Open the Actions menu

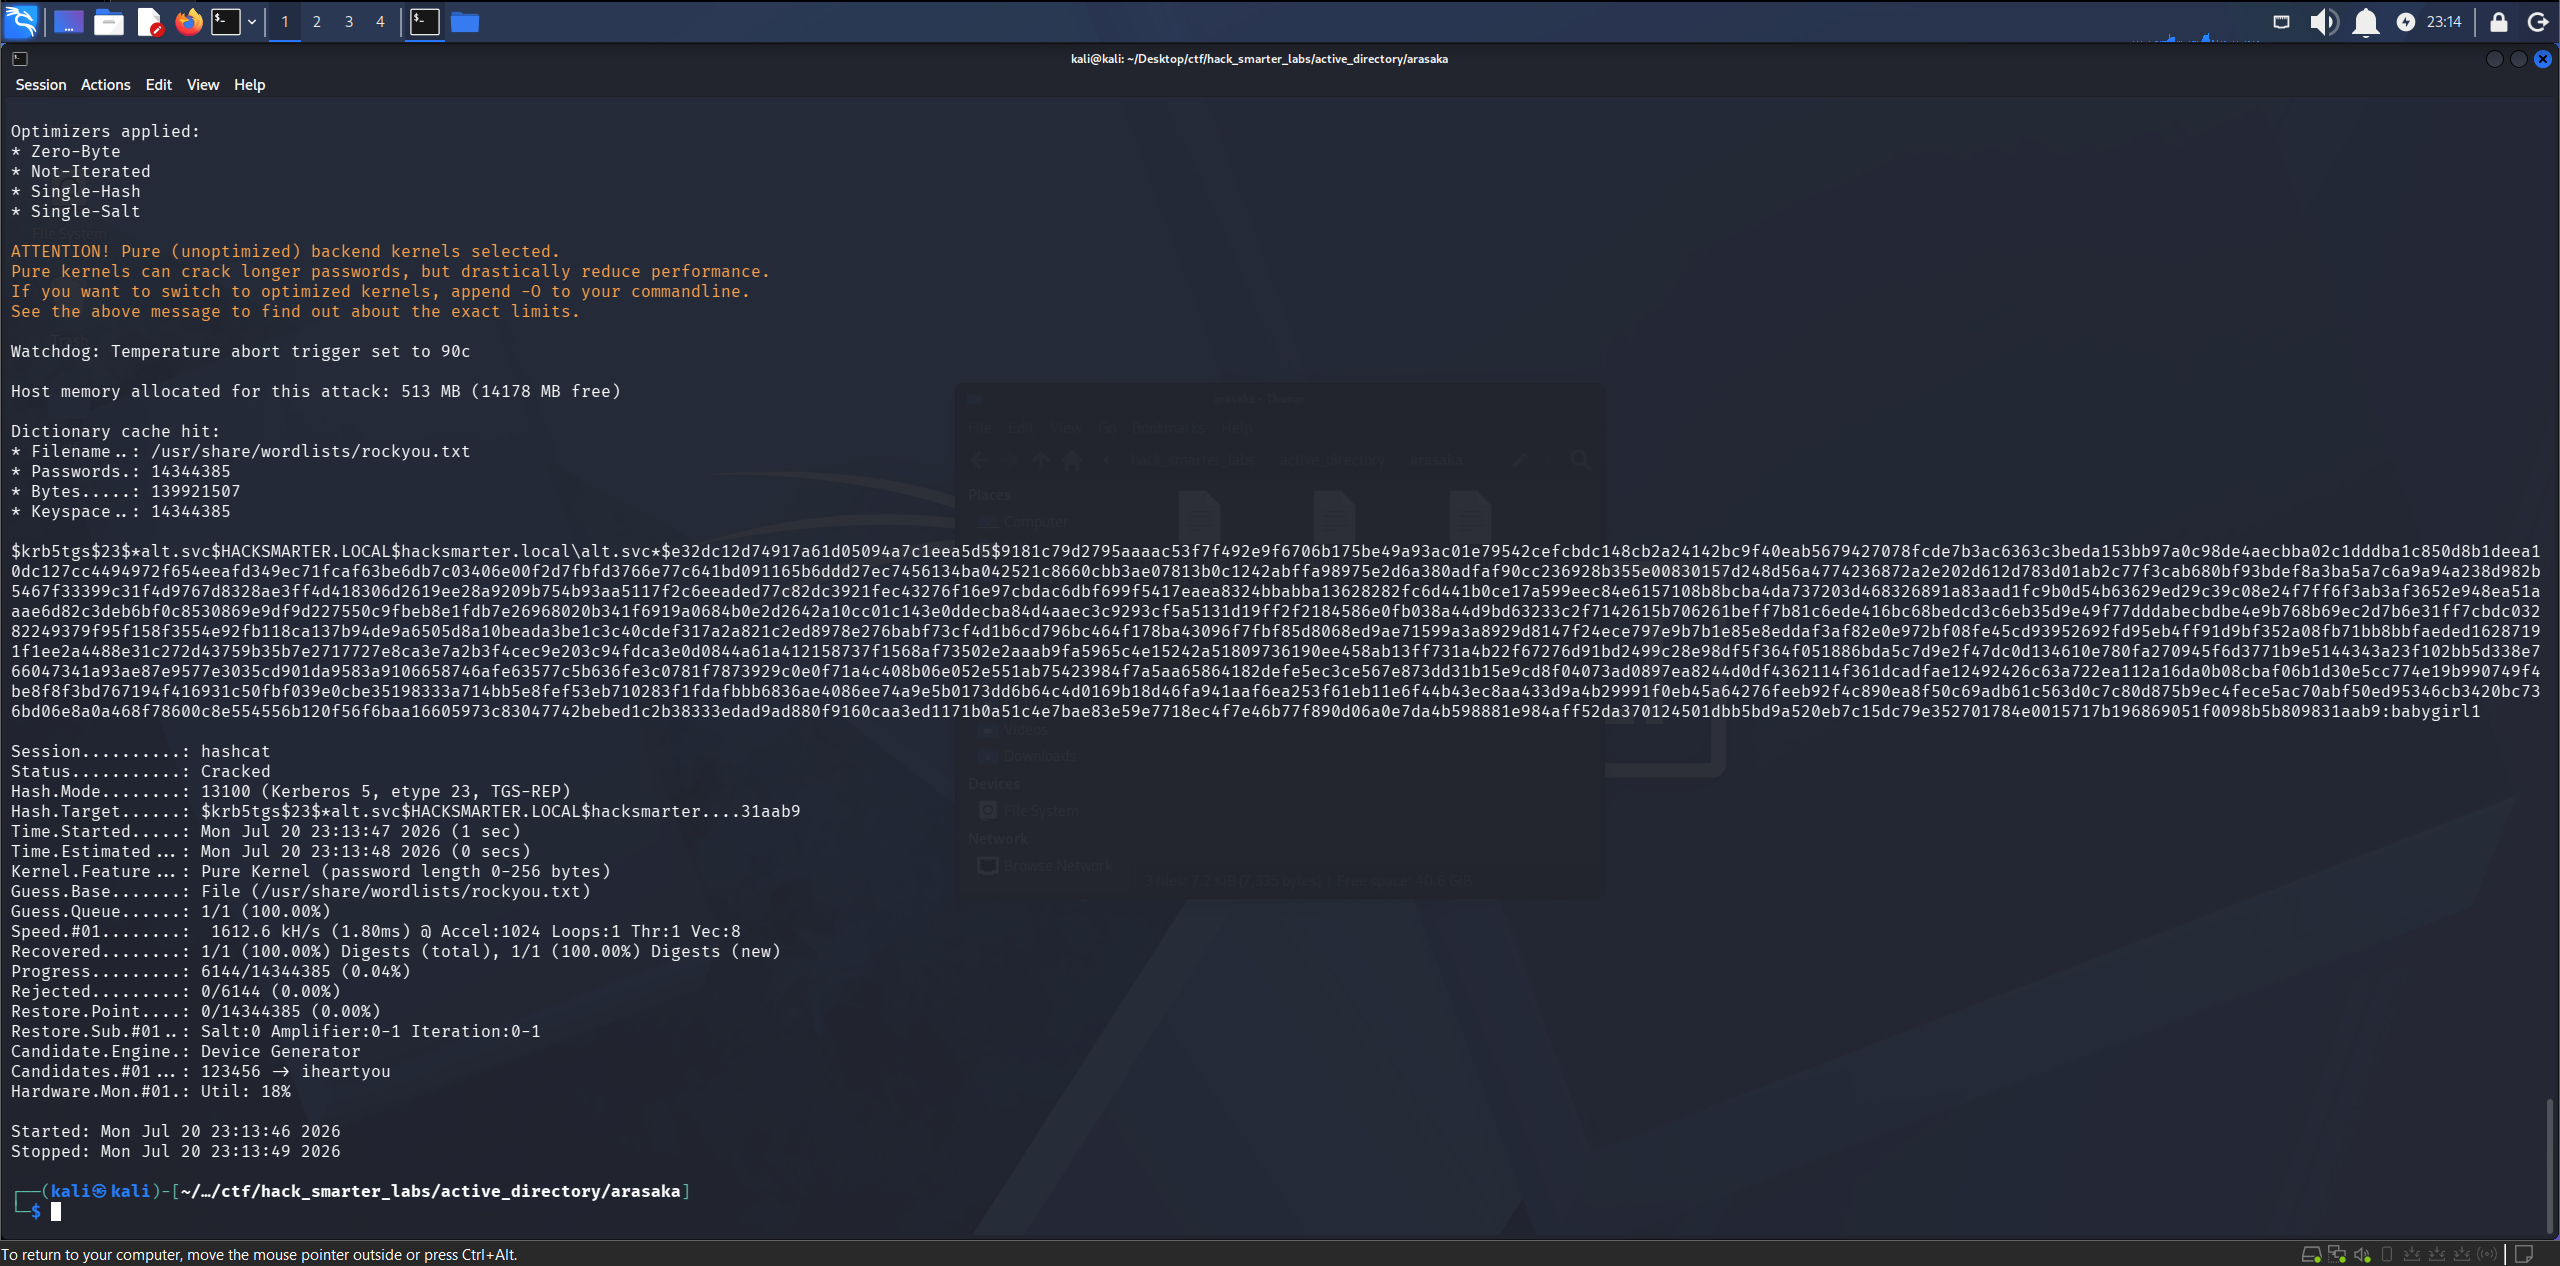pyautogui.click(x=106, y=85)
